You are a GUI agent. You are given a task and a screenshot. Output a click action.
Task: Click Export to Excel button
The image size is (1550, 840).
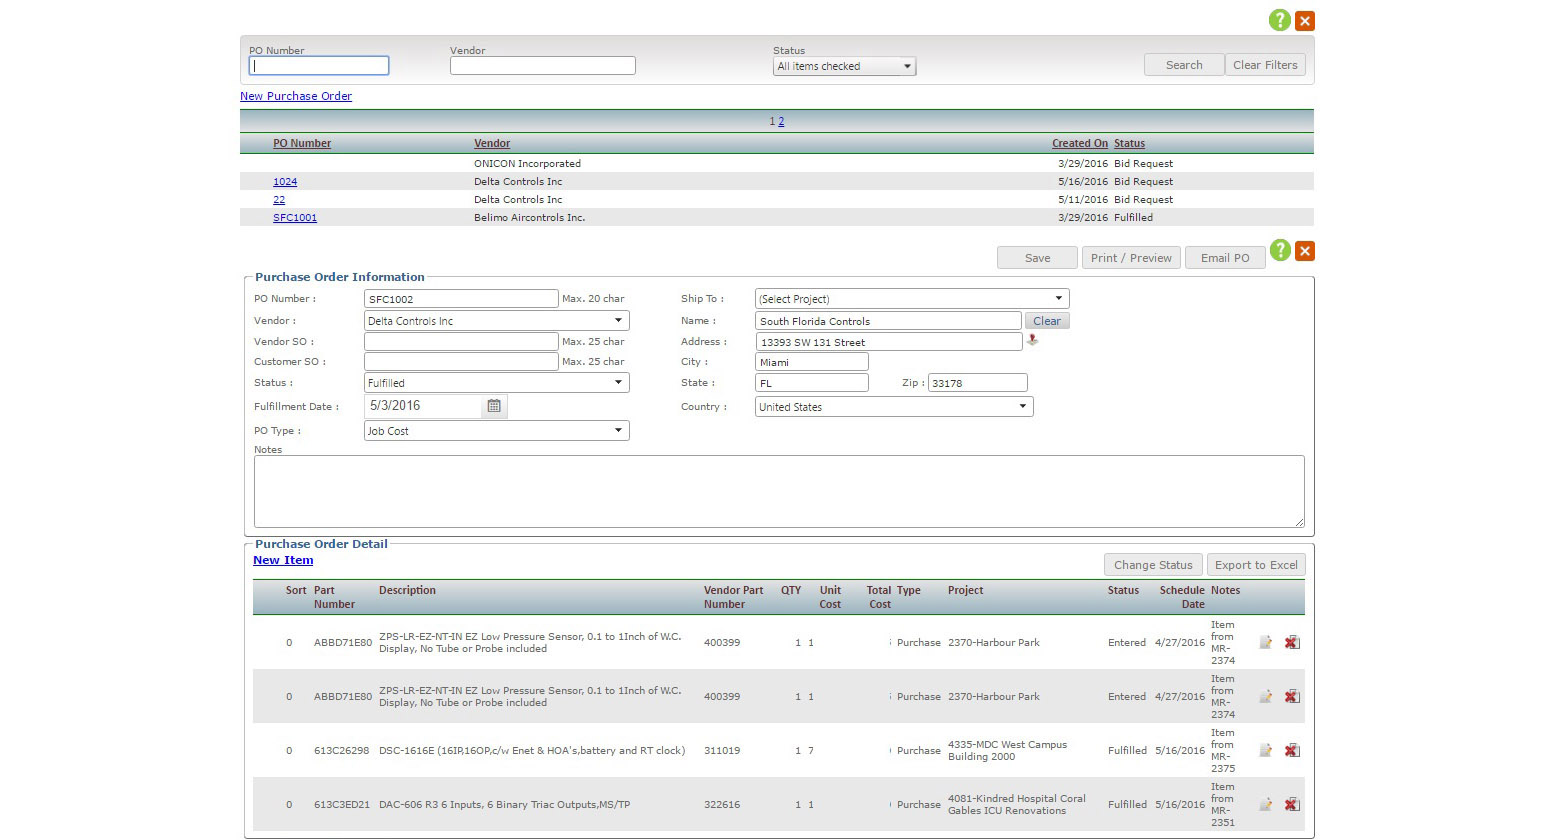coord(1255,565)
